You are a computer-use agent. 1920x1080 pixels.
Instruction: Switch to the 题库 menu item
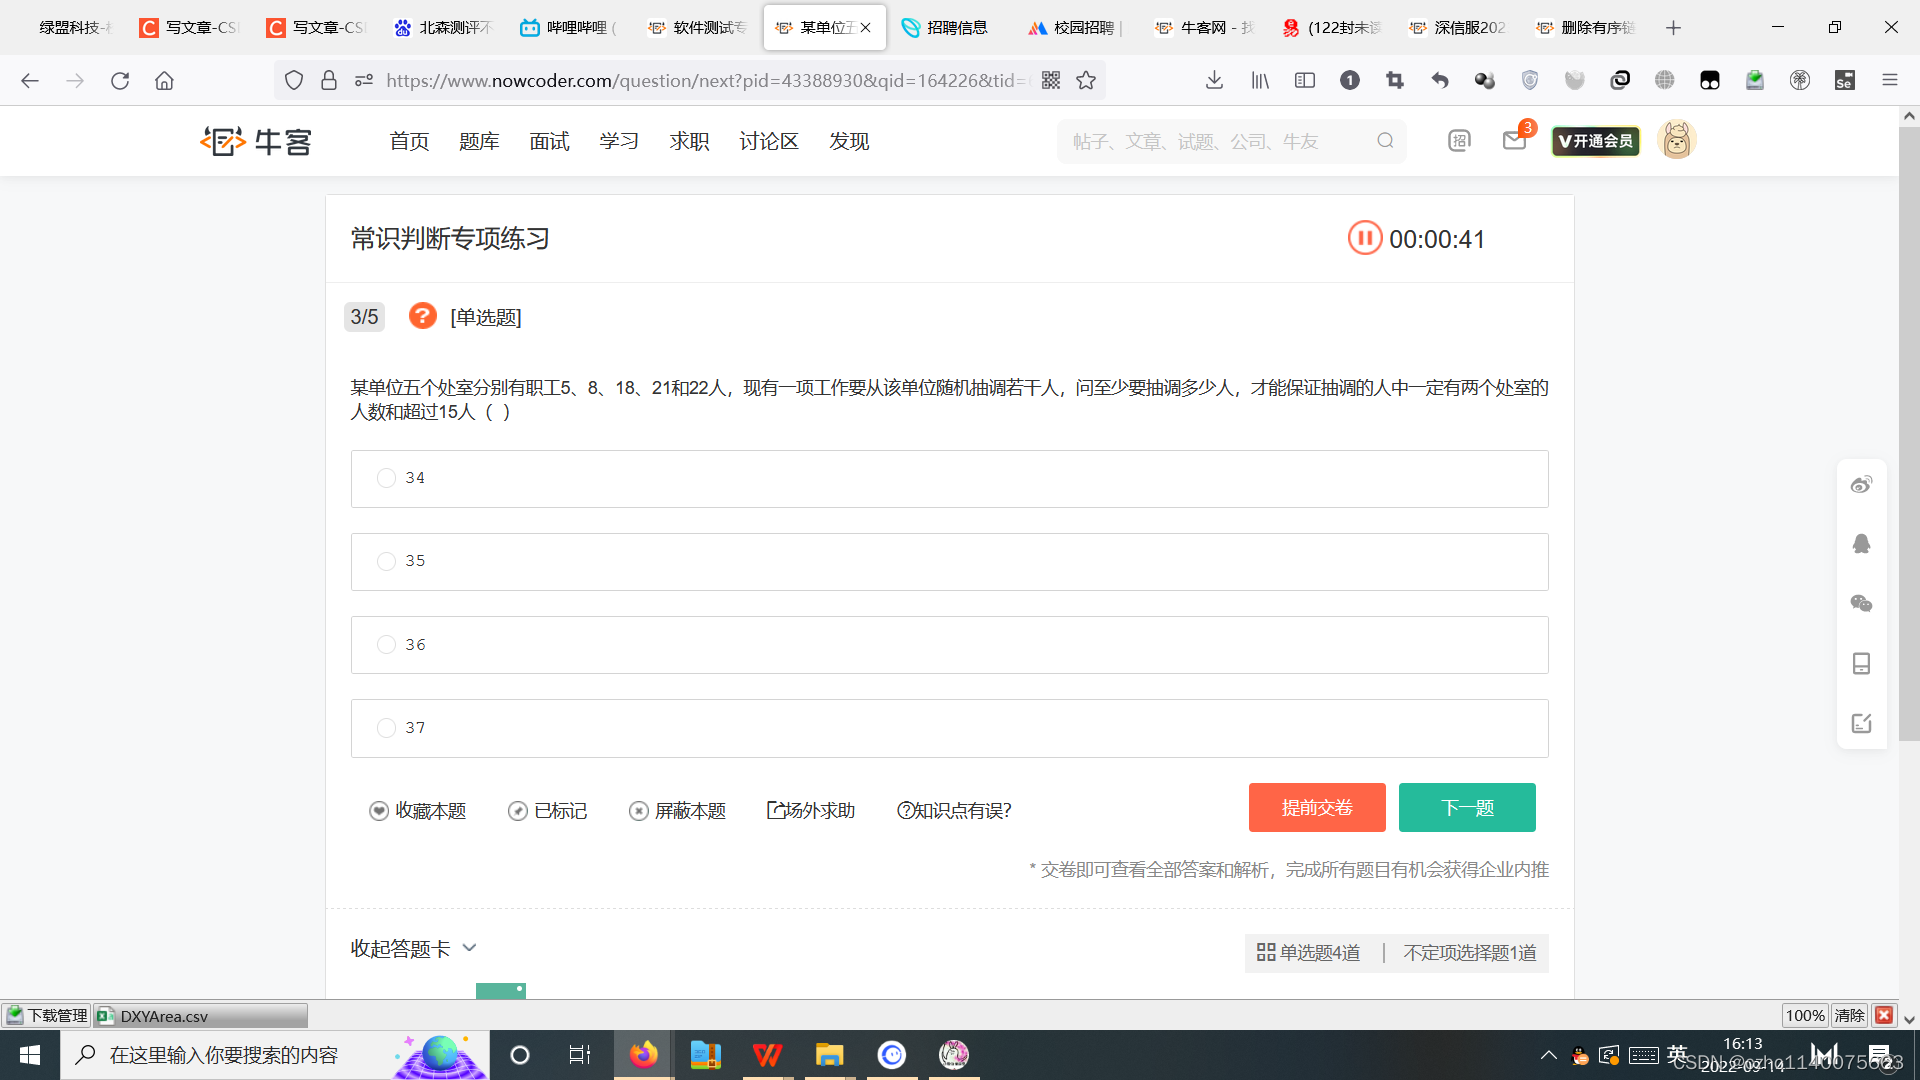pyautogui.click(x=479, y=141)
